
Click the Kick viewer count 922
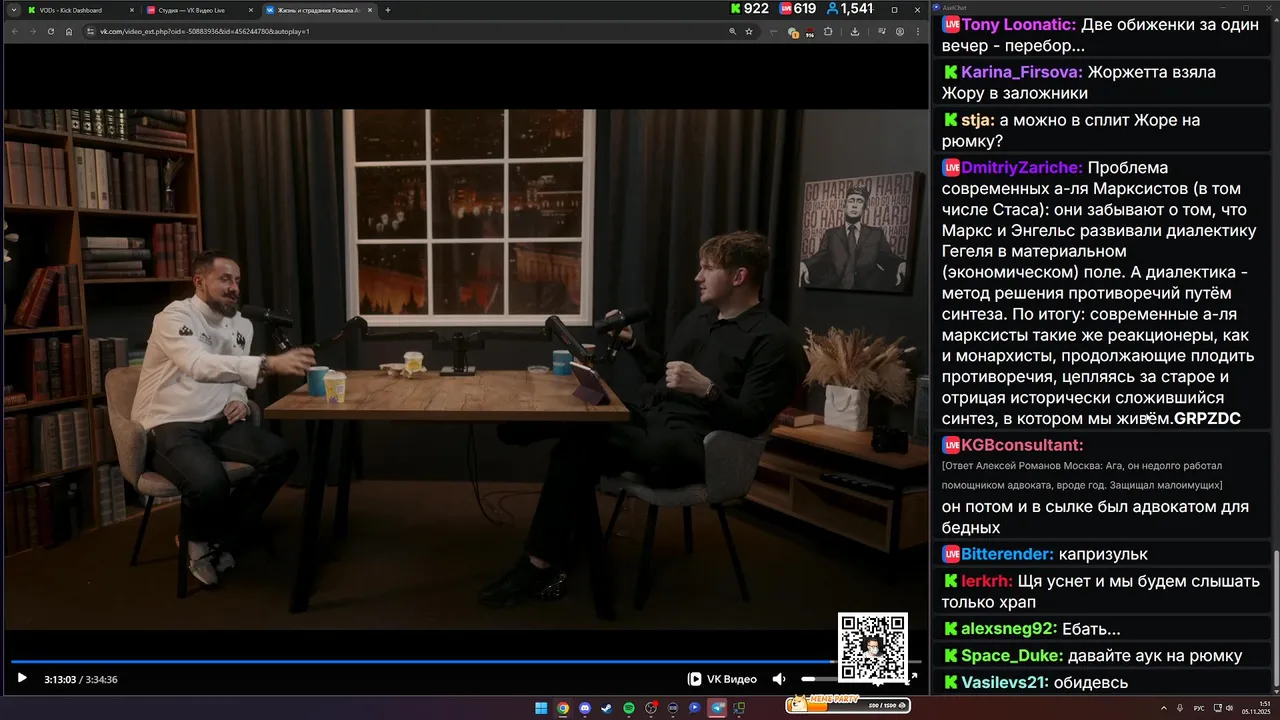pyautogui.click(x=750, y=9)
